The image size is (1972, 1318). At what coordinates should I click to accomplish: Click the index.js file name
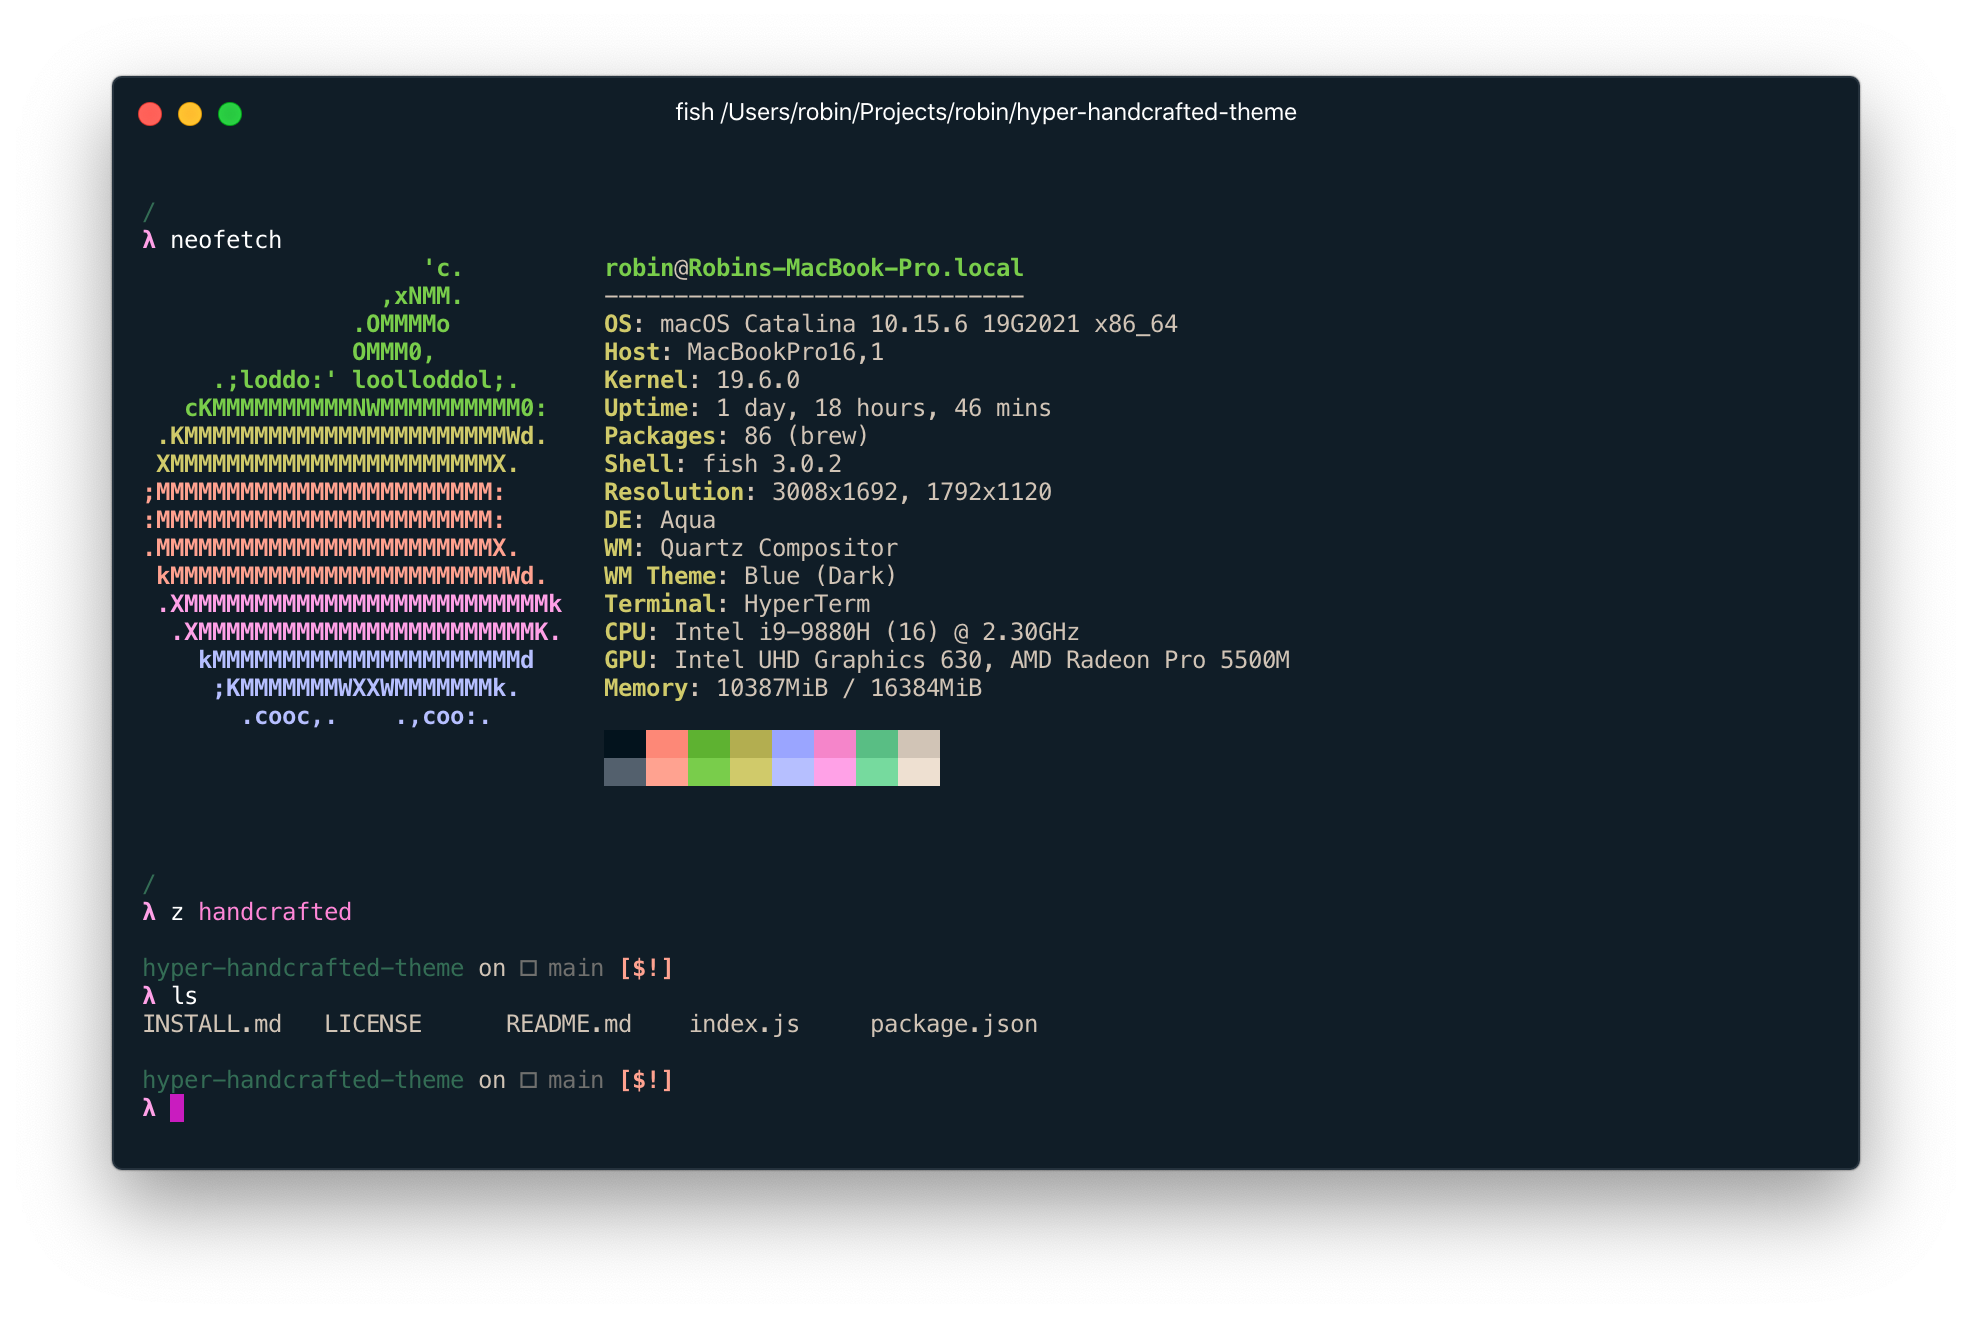pyautogui.click(x=744, y=1024)
